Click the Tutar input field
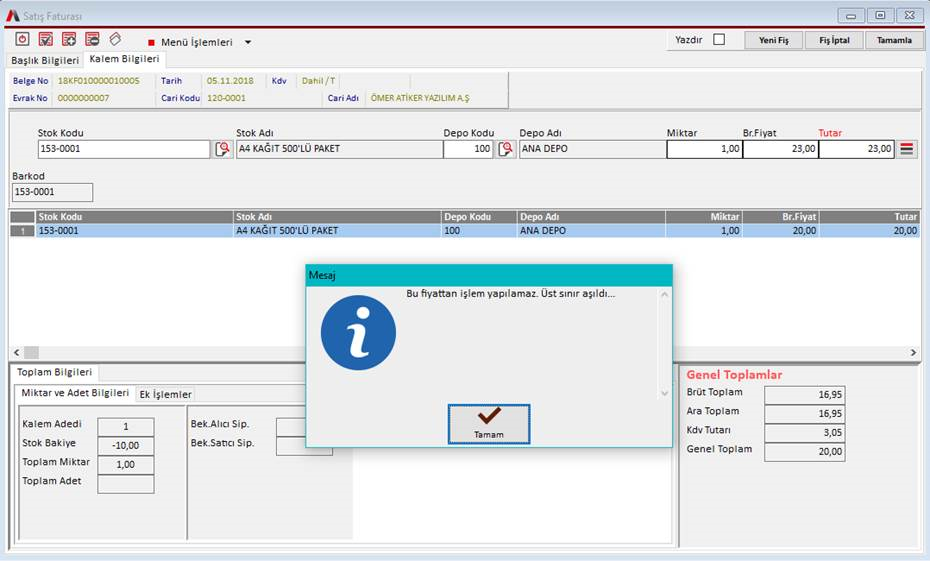 click(856, 149)
